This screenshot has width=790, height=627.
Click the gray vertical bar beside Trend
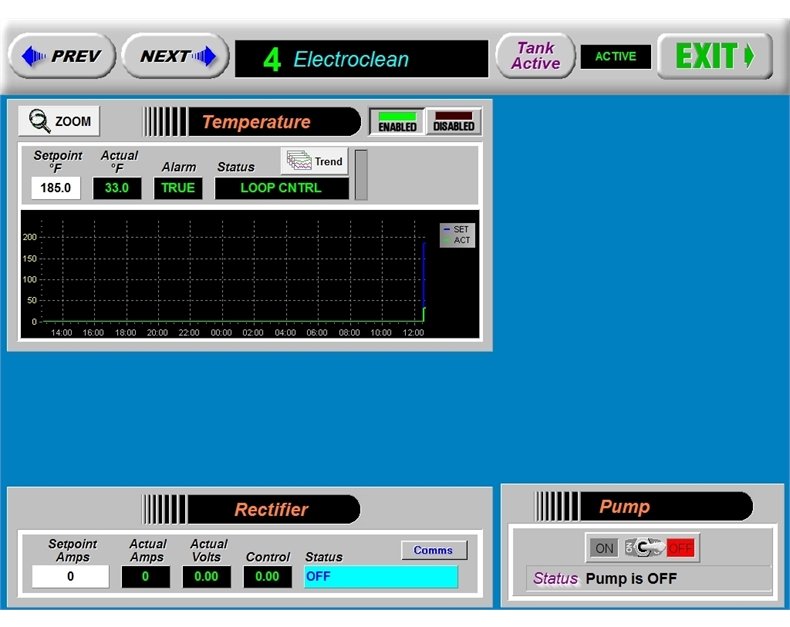pyautogui.click(x=361, y=174)
